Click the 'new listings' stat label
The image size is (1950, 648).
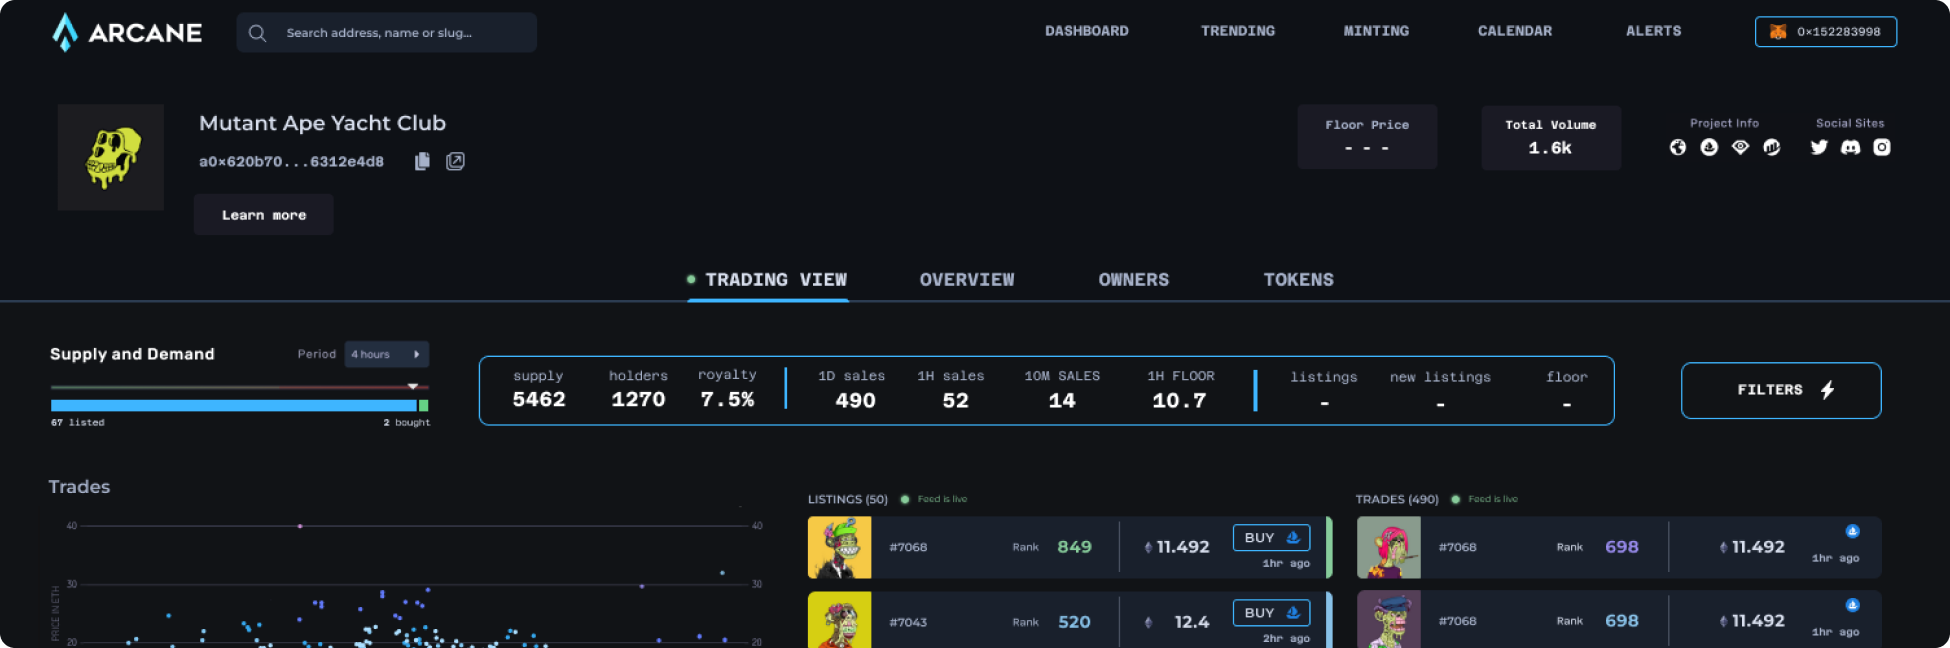point(1440,377)
